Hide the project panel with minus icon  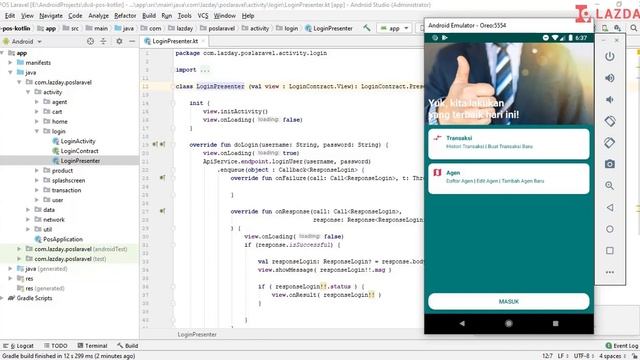pyautogui.click(x=132, y=41)
